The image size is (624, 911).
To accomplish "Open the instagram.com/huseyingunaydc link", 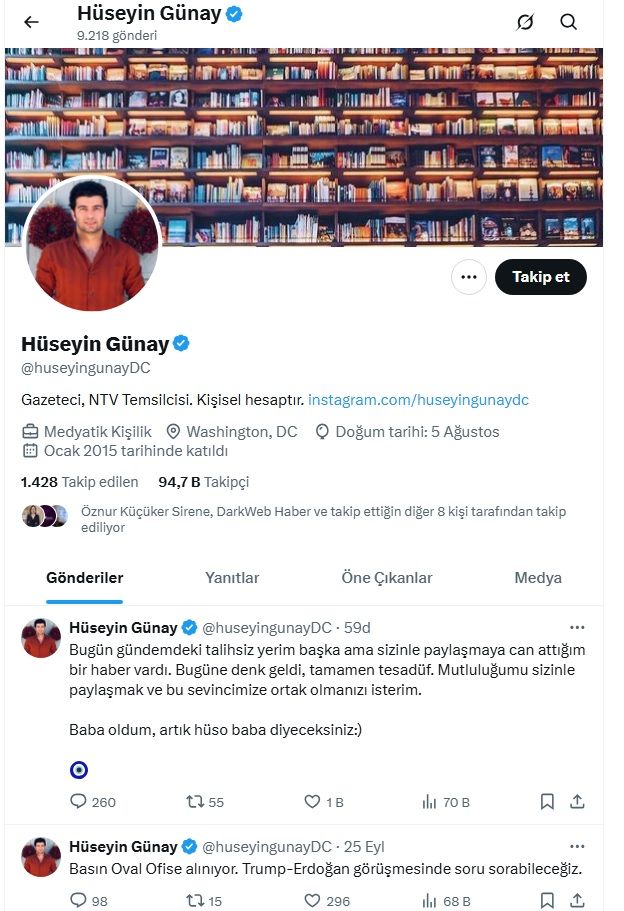I will click(x=418, y=400).
